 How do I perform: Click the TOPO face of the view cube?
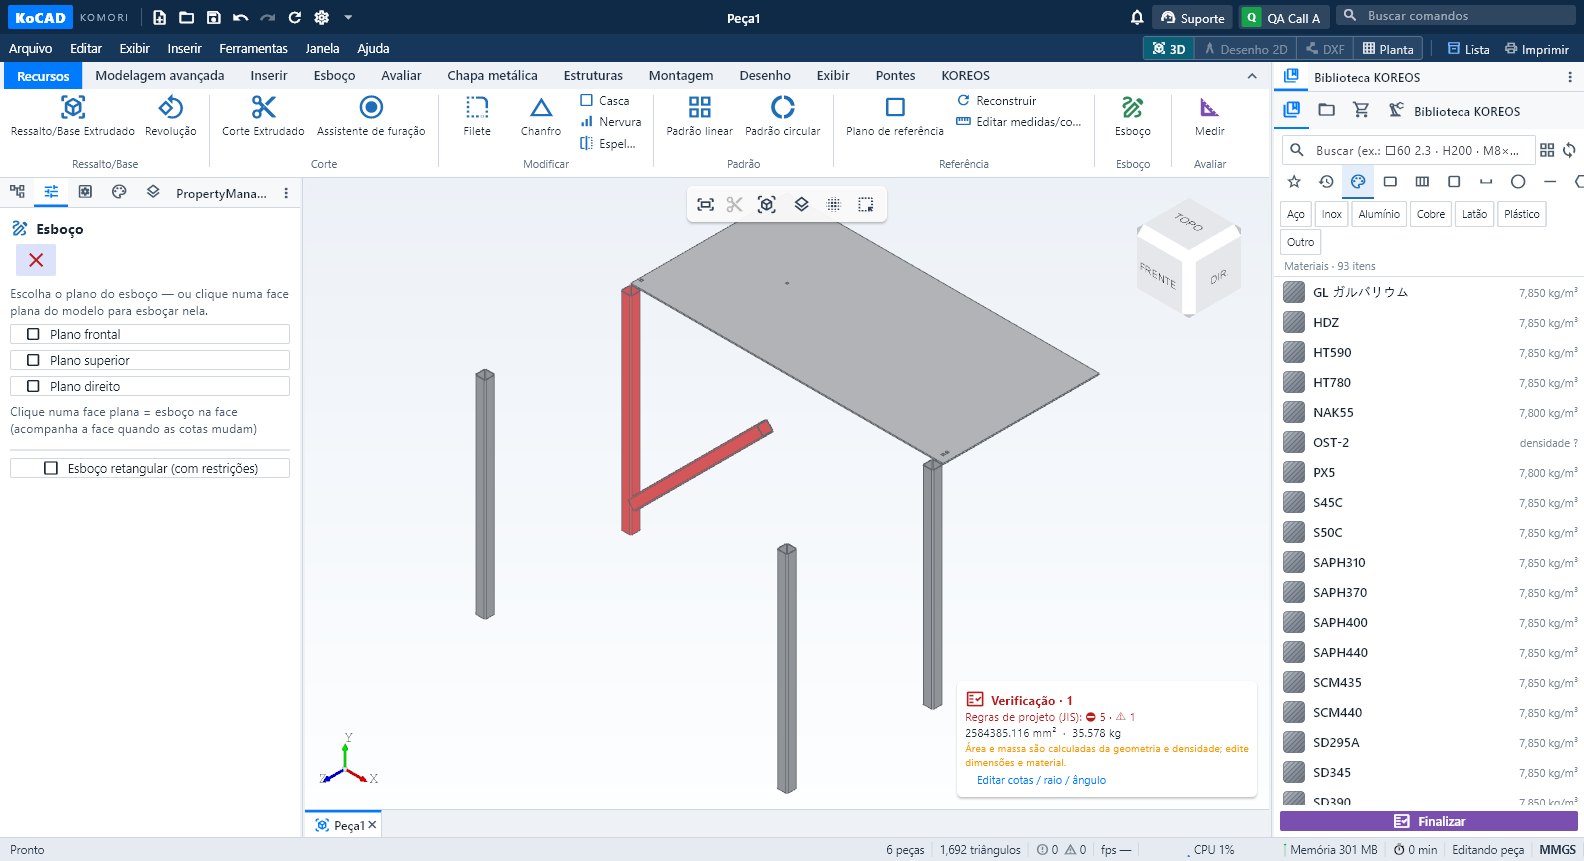pyautogui.click(x=1188, y=221)
